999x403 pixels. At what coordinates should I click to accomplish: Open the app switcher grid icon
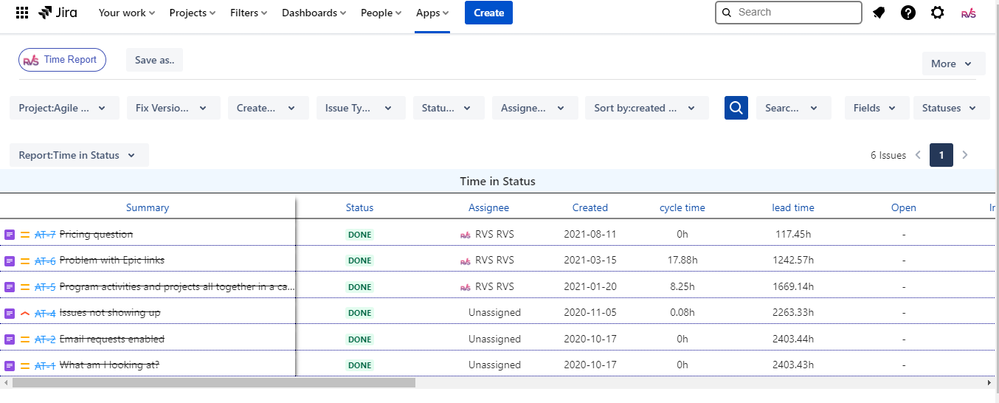click(x=22, y=13)
